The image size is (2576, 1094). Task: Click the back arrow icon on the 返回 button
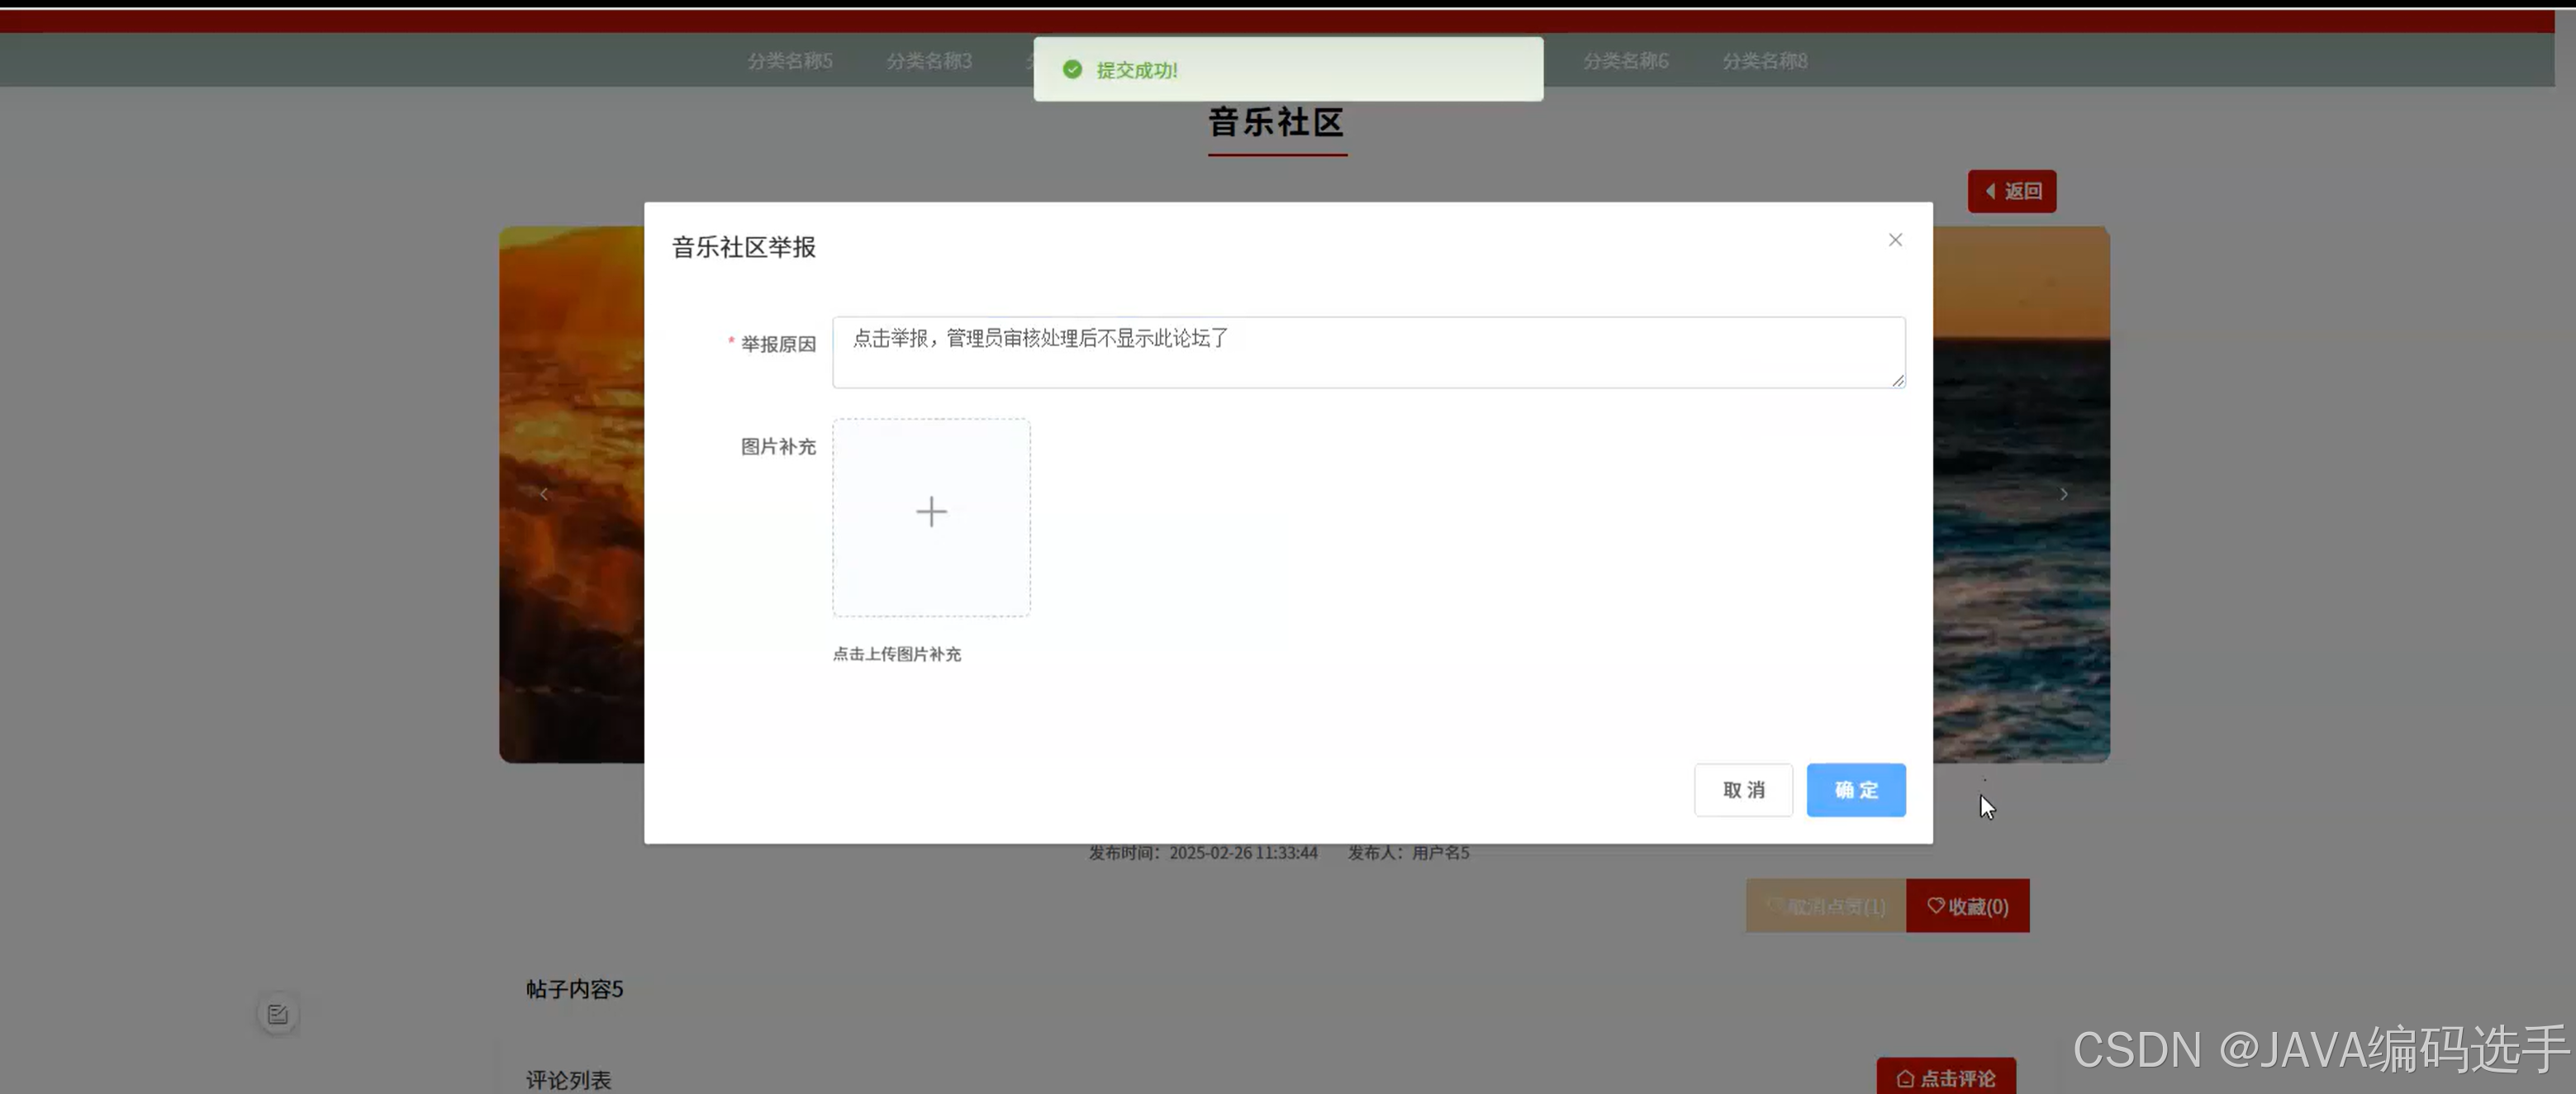pos(1990,190)
